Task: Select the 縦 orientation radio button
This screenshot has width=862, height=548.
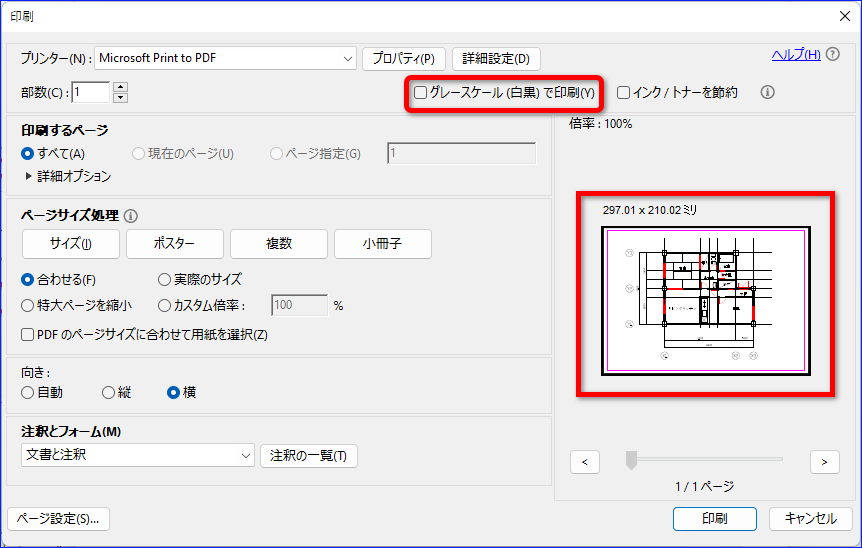Action: click(108, 392)
